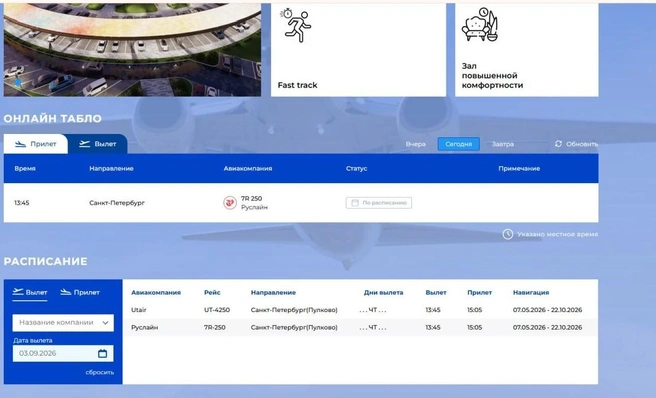This screenshot has height=398, width=656.
Task: Click Санкт-Петербург(Пулково) in the Руслайн schedule row
Action: [x=294, y=328]
